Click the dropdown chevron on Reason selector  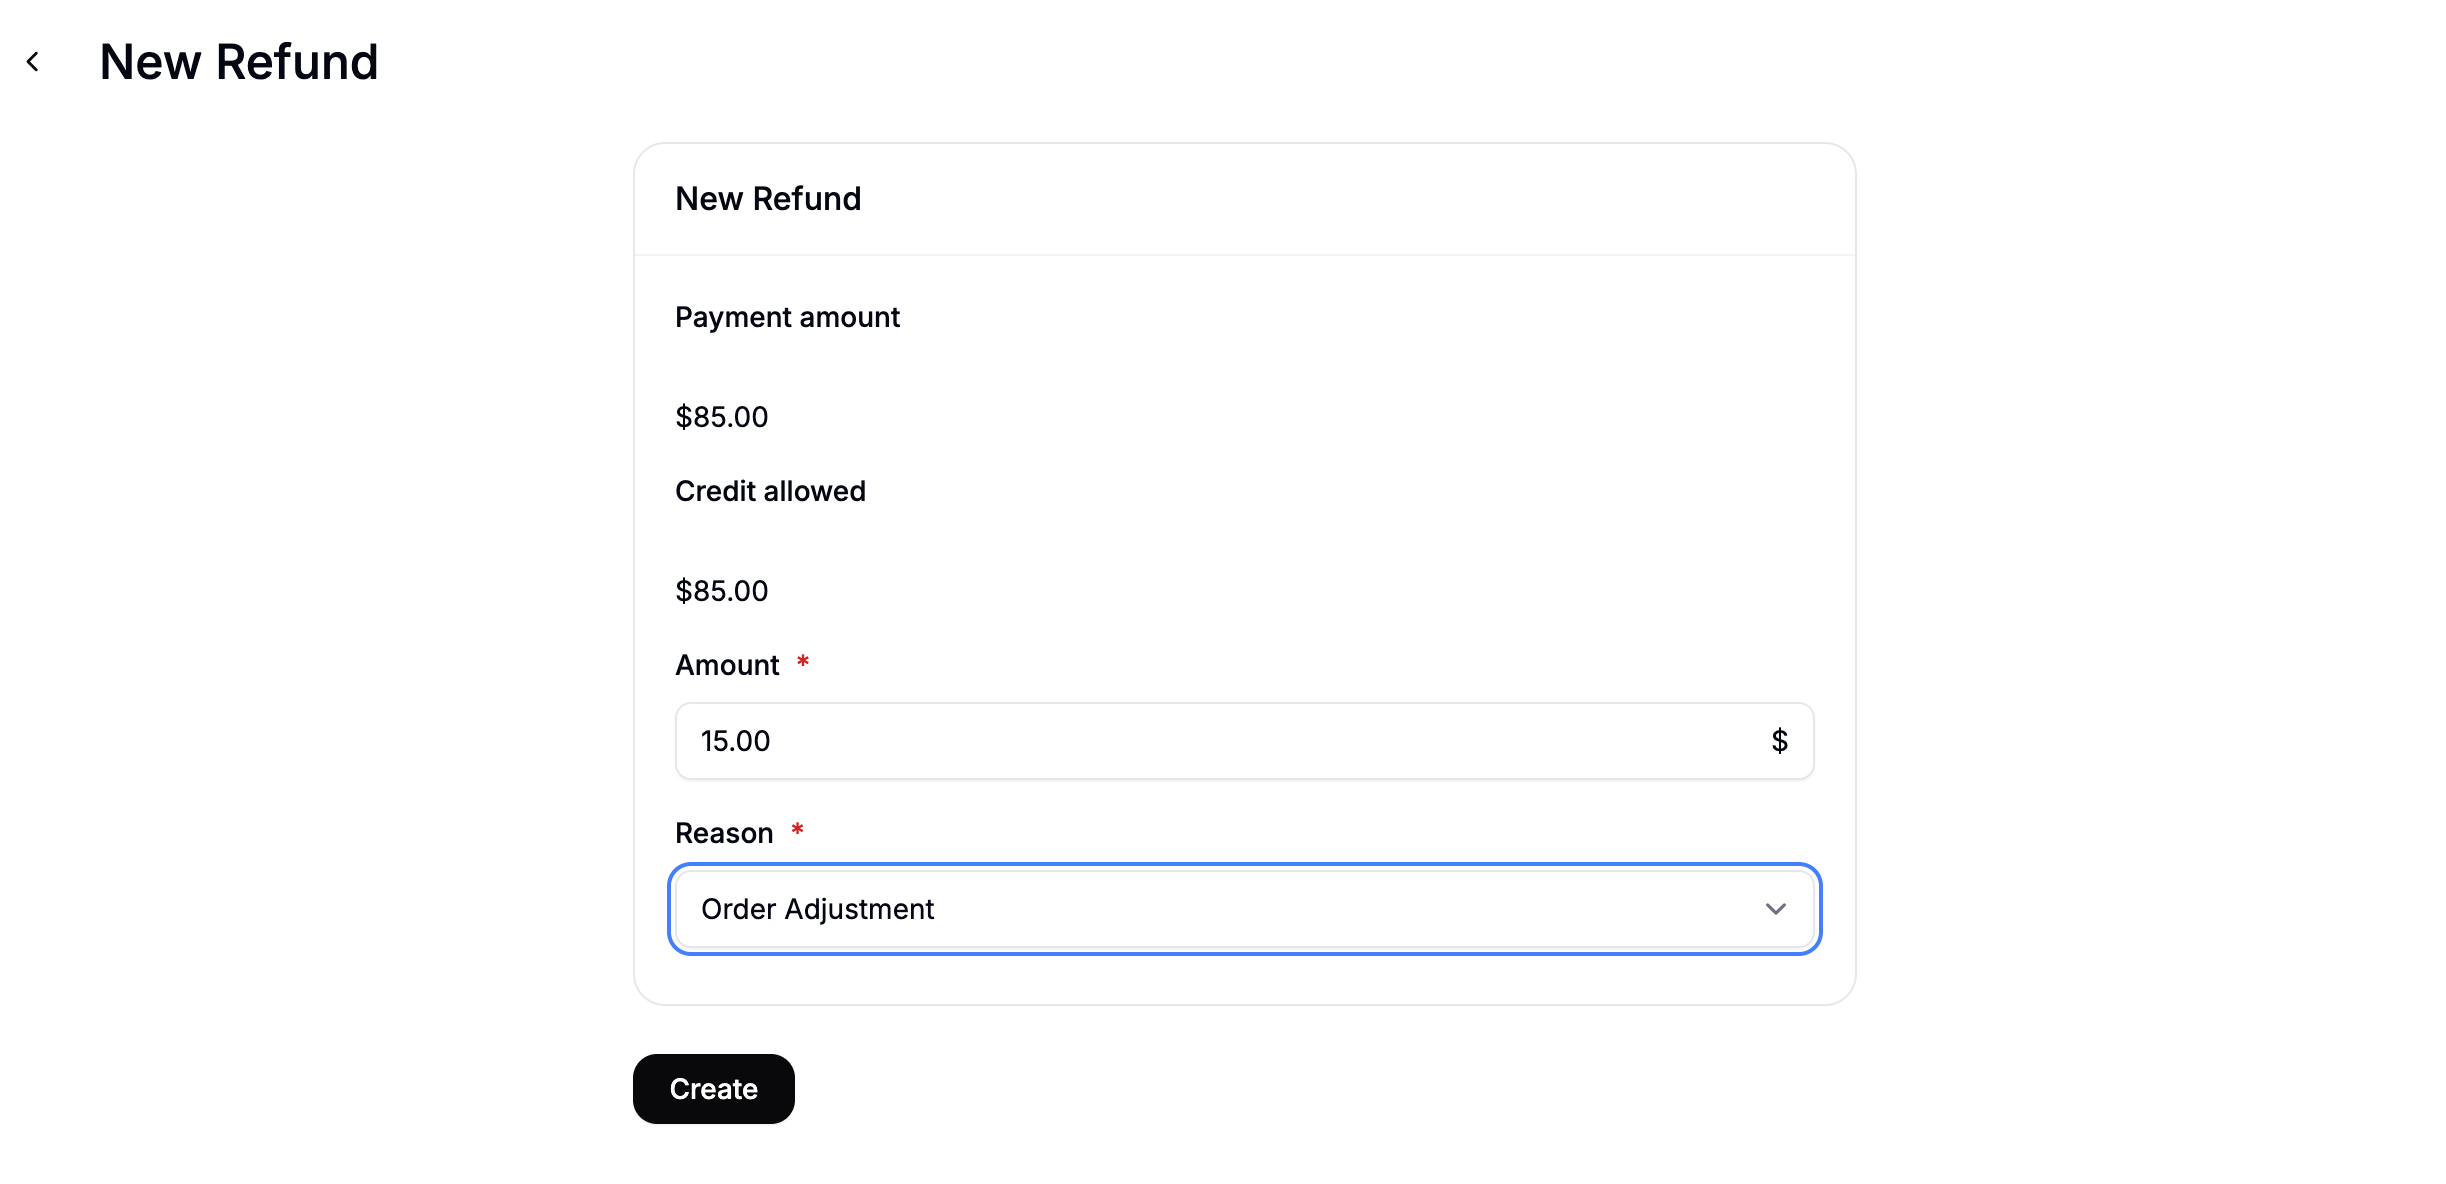click(x=1776, y=909)
